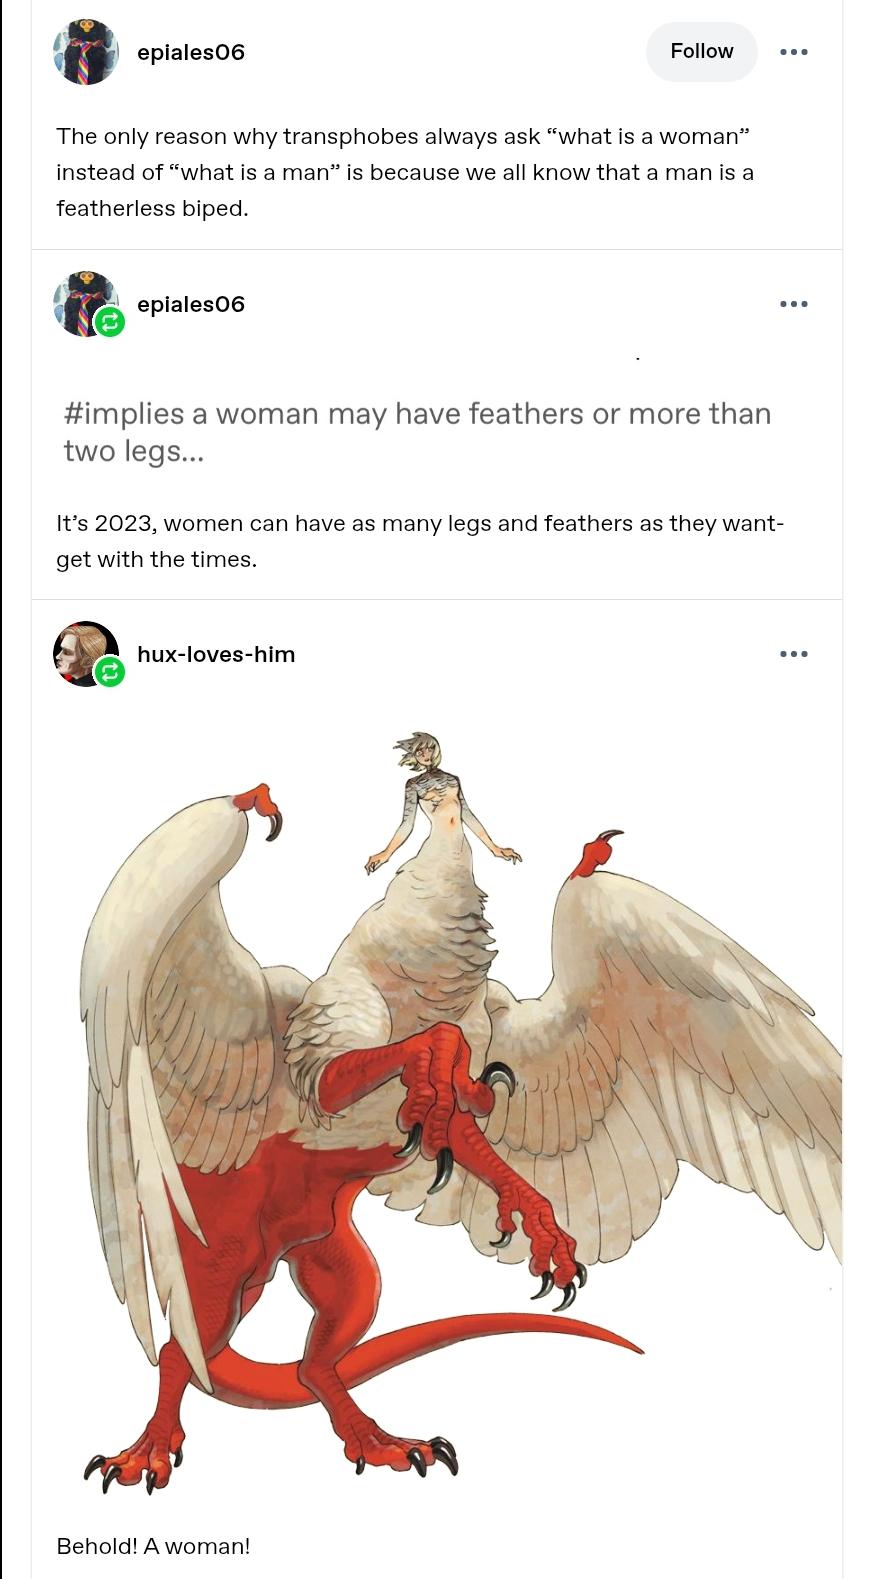Open options menu on hux-loves-him's reblog
870x1579 pixels.
pyautogui.click(x=793, y=654)
